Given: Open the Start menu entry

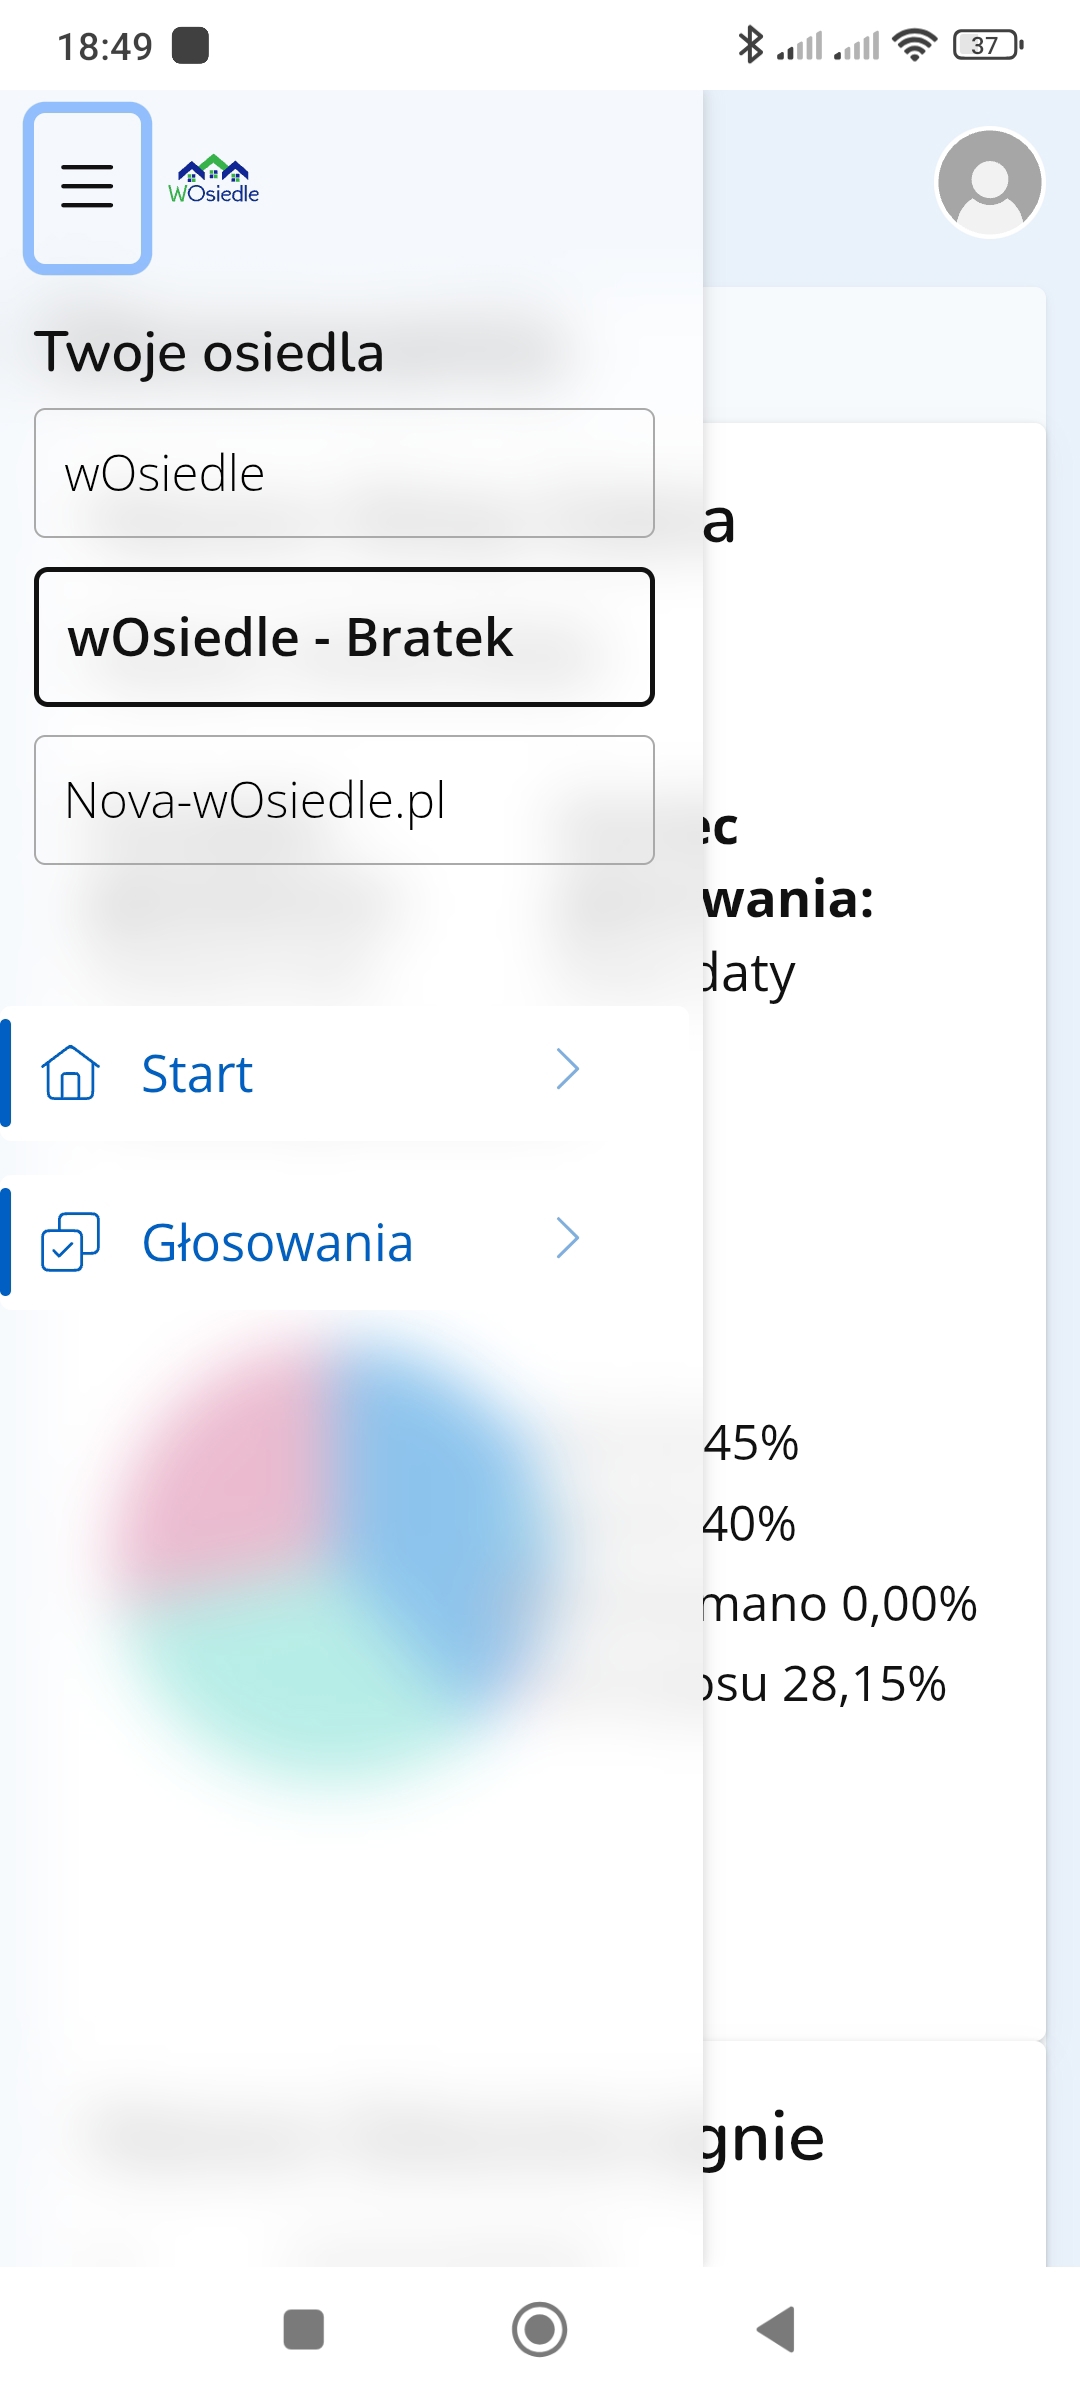Looking at the screenshot, I should click(x=197, y=1072).
